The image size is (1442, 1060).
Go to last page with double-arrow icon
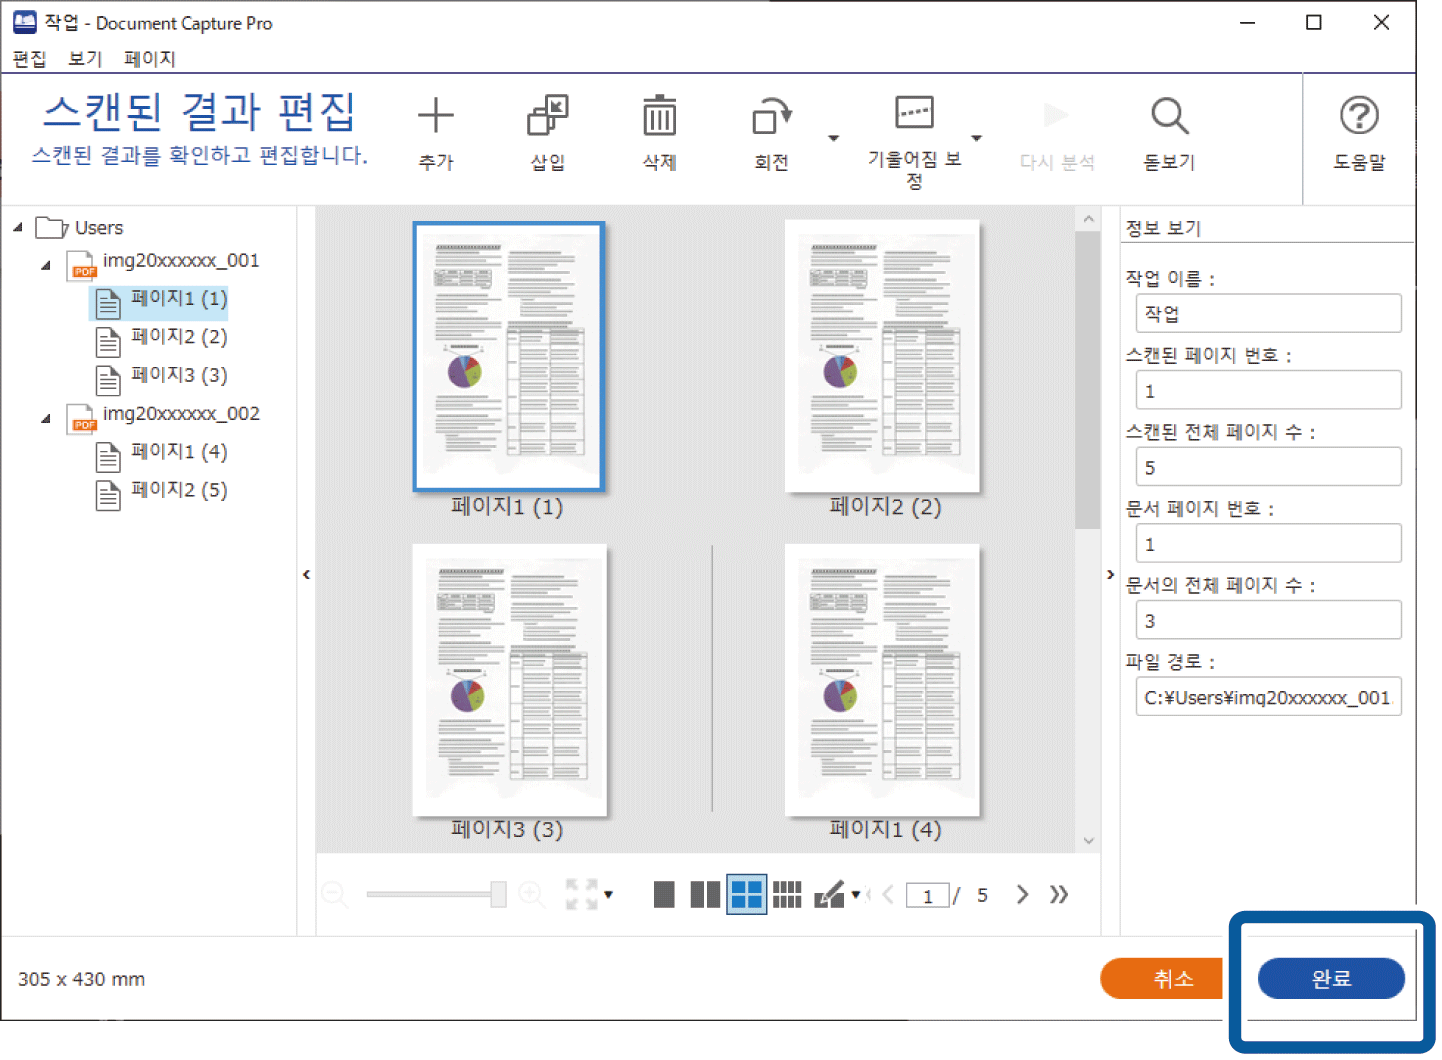1059,894
